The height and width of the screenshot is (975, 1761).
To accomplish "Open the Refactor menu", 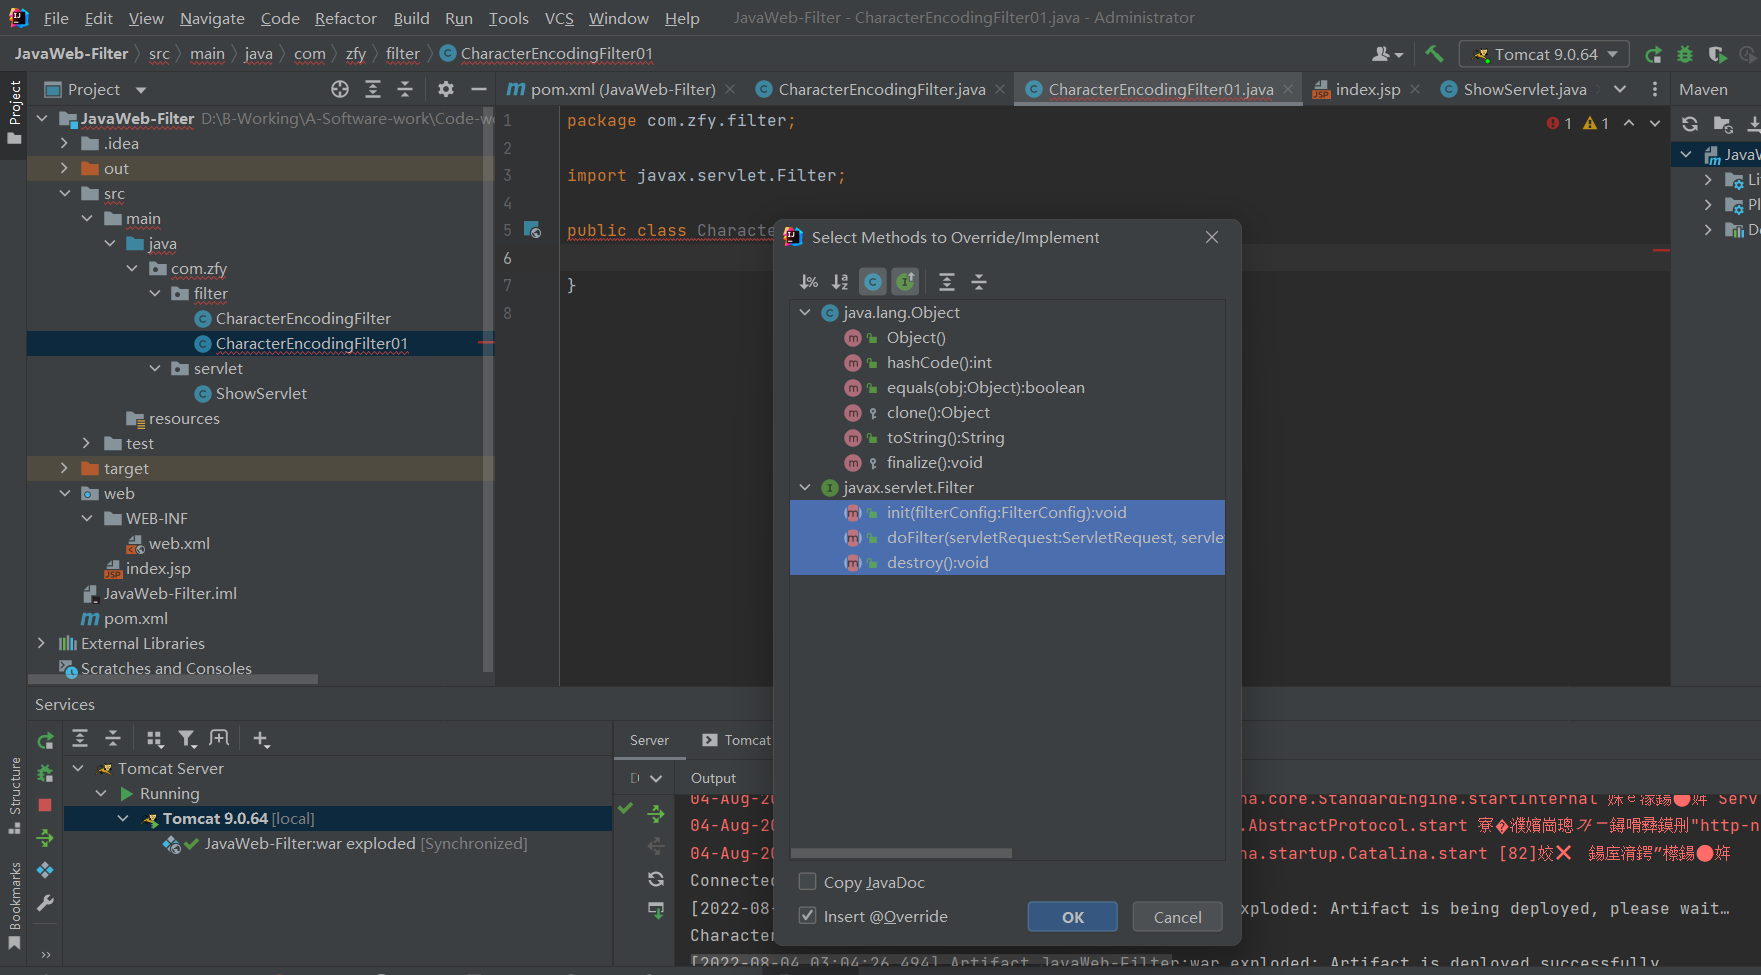I will tap(345, 18).
